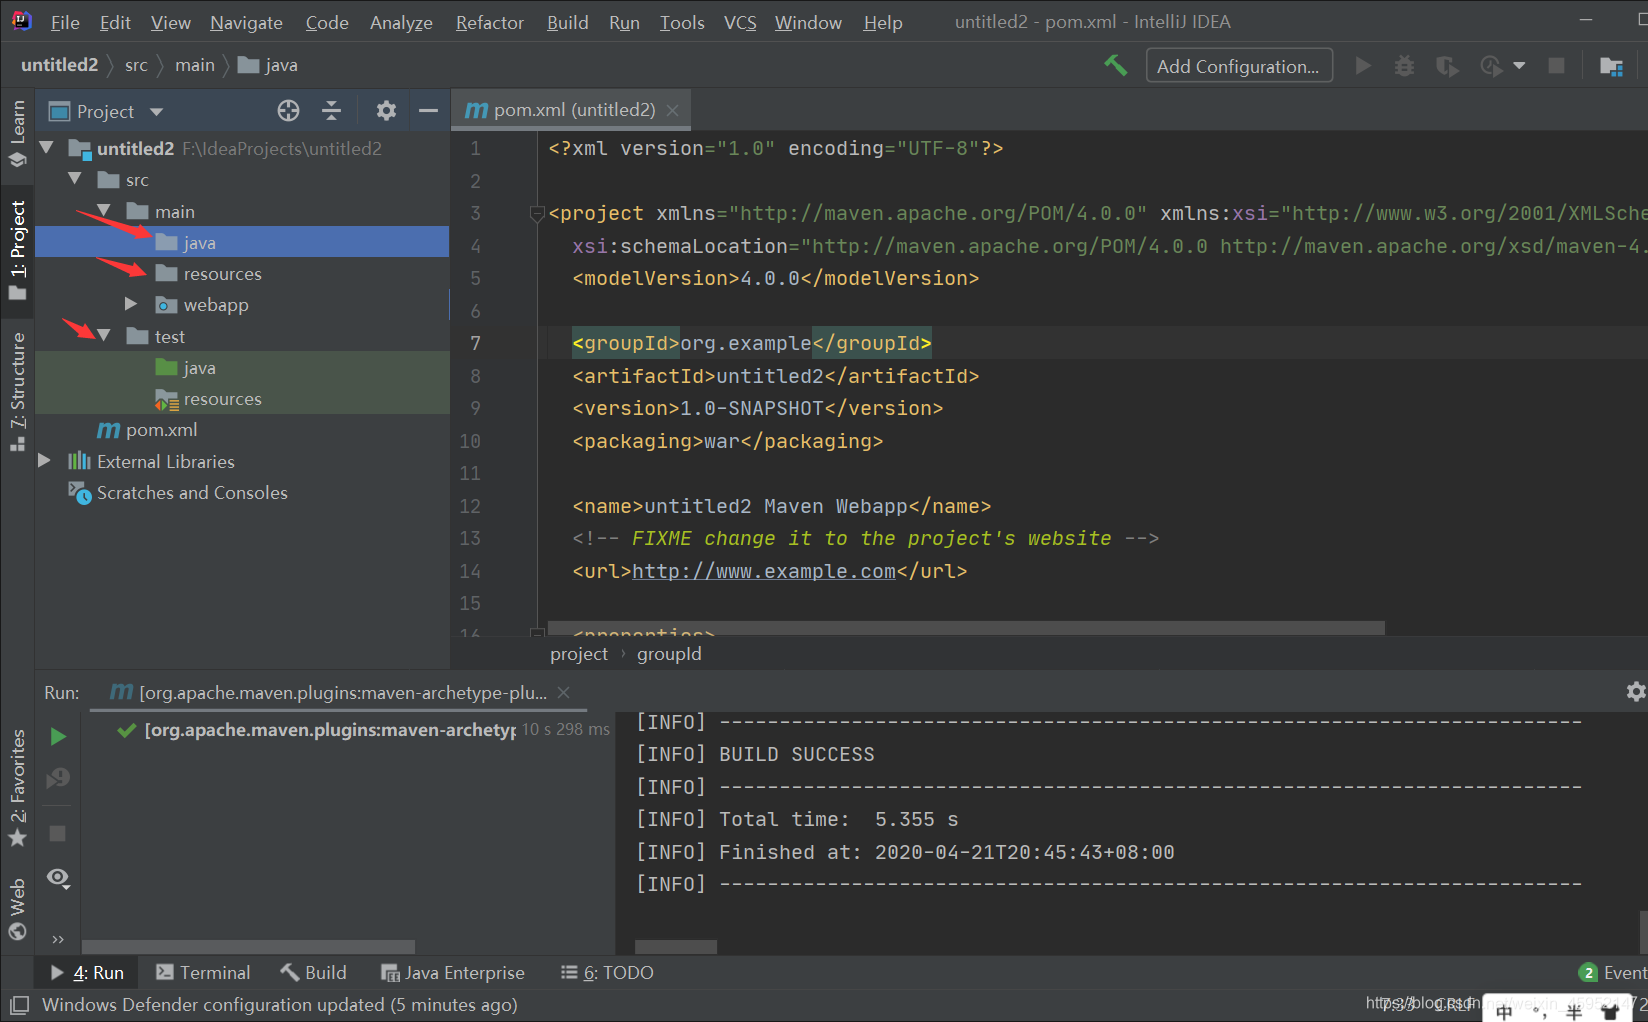Click the editor horizontal scrollbar
Viewport: 1648px width, 1022px height.
[965, 628]
